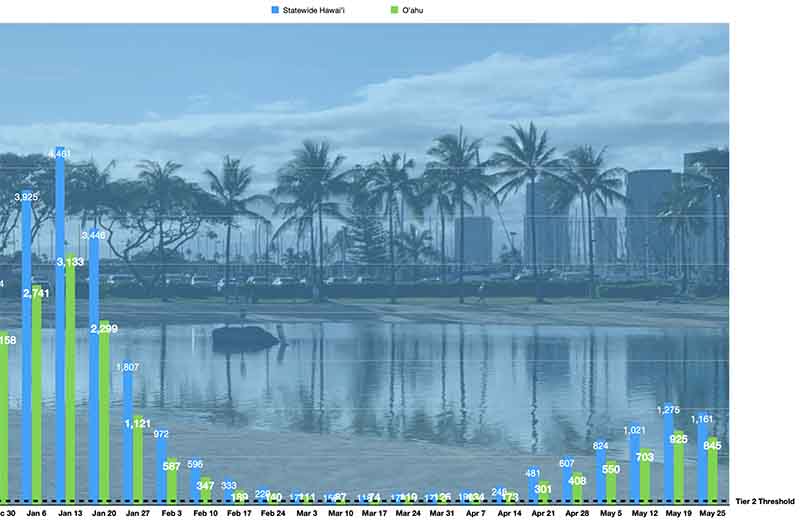Image resolution: width=800 pixels, height=522 pixels.
Task: Click the blue 1,021 bar for May 12
Action: click(x=634, y=467)
